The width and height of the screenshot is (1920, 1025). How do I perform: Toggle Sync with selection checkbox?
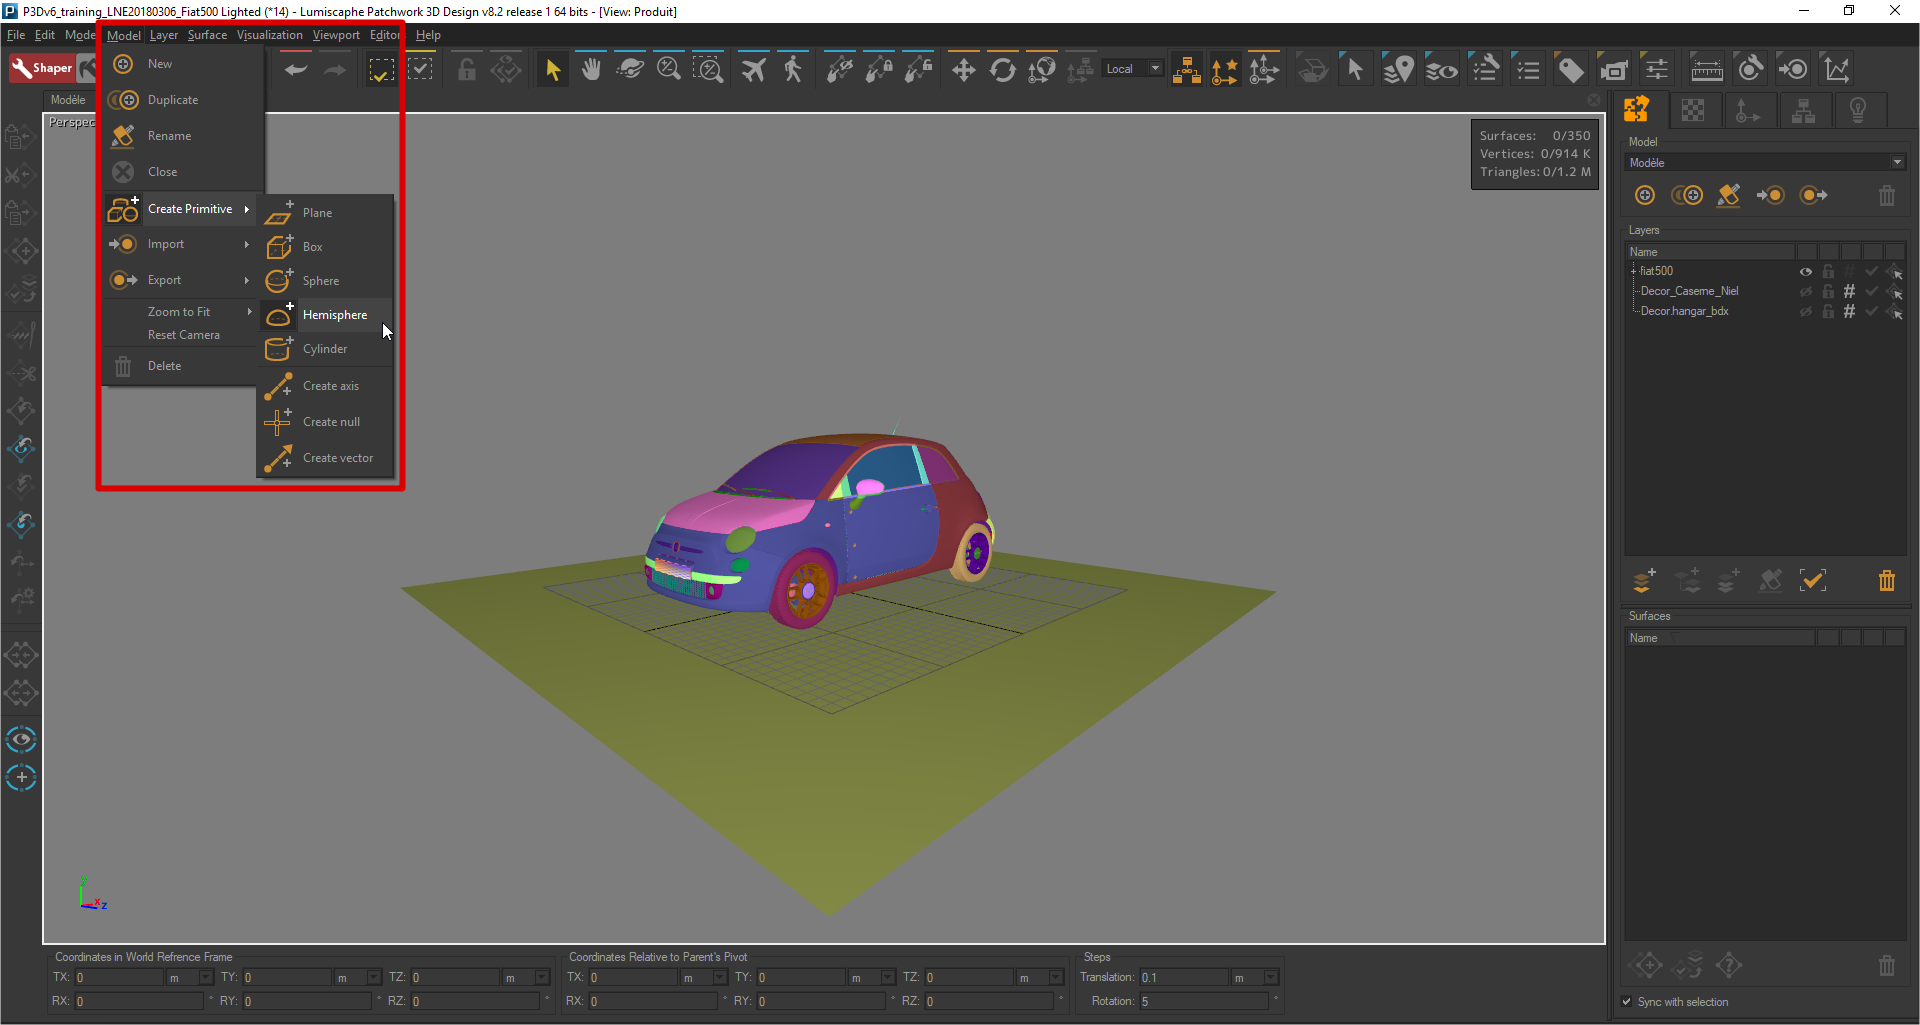[x=1627, y=1002]
